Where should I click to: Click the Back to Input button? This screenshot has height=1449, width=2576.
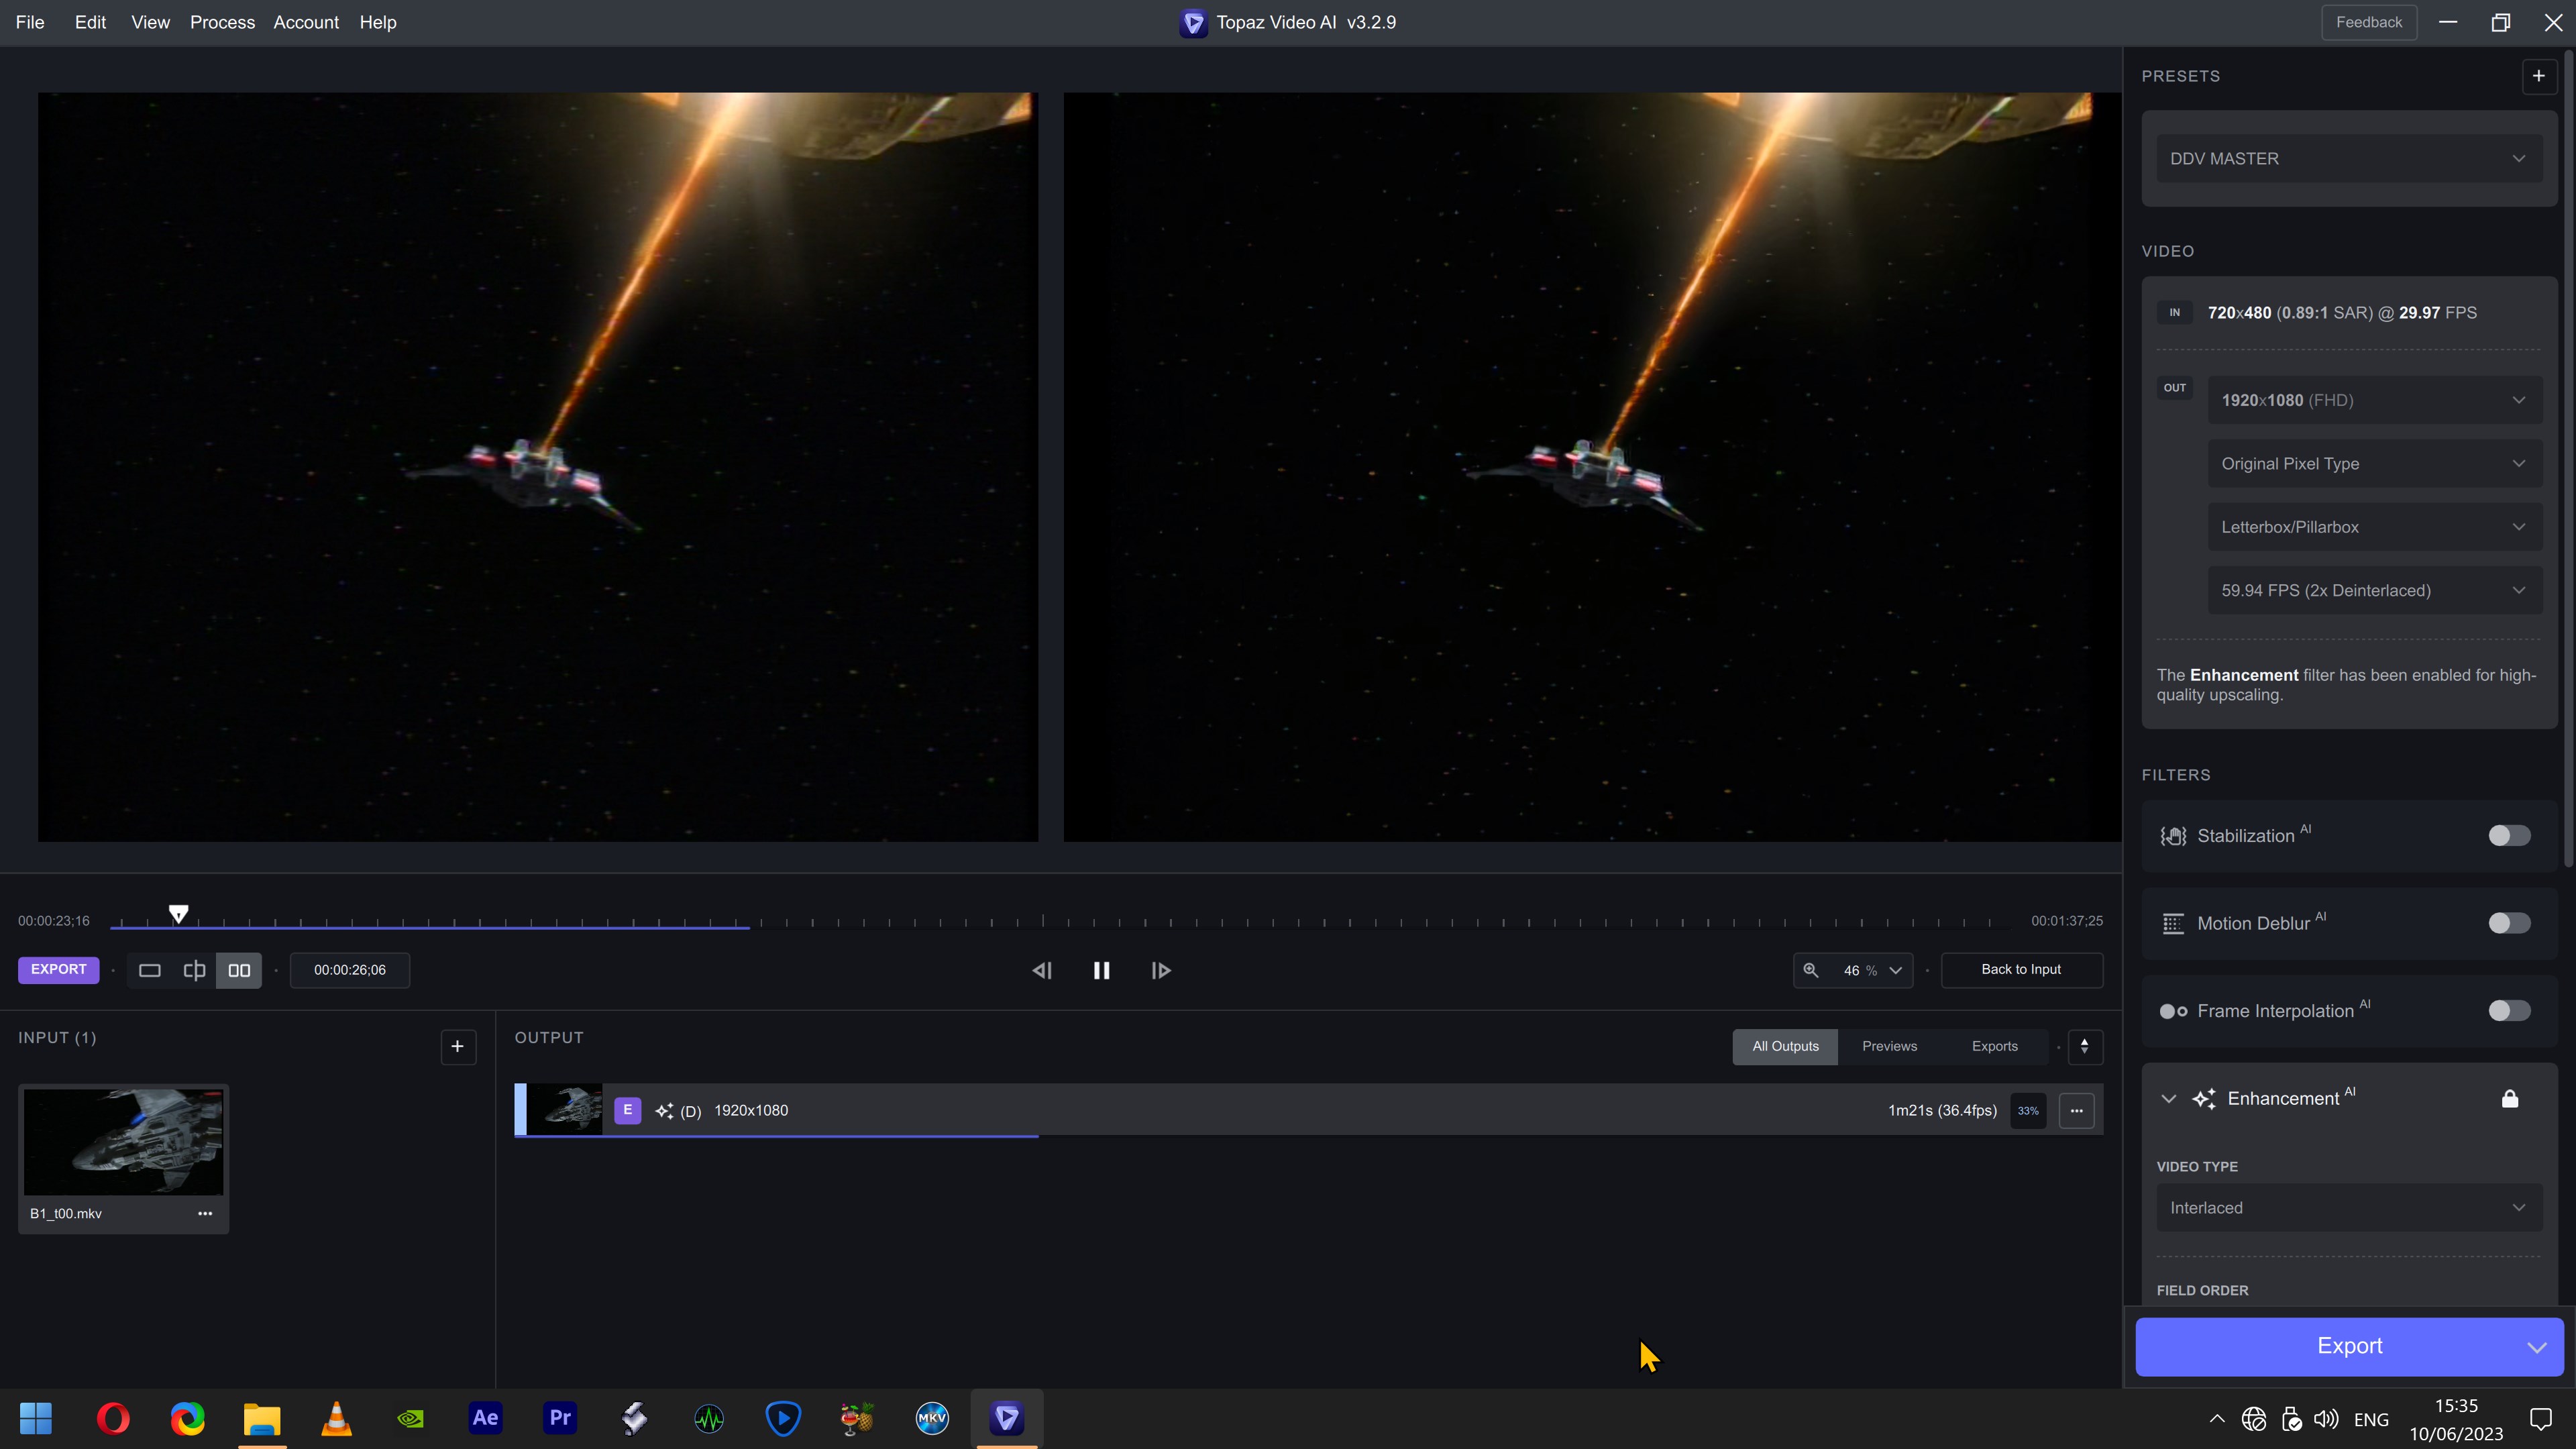coord(2021,969)
